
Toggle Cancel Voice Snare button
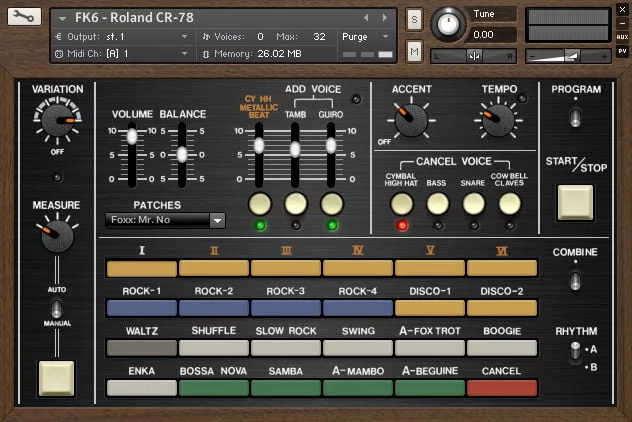(474, 204)
